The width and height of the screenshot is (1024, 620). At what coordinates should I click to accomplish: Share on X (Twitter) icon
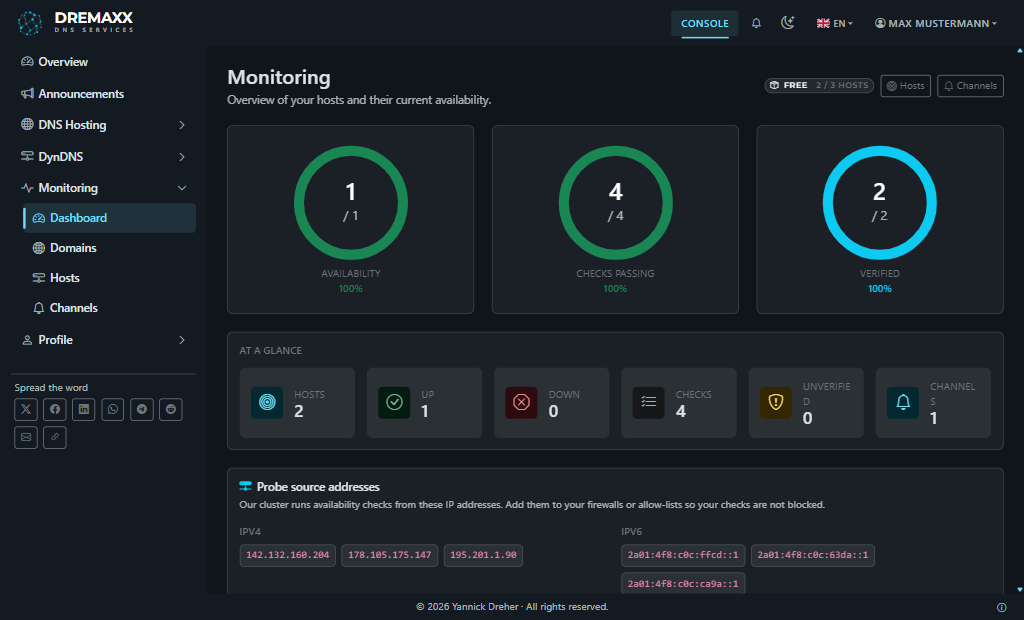click(26, 410)
